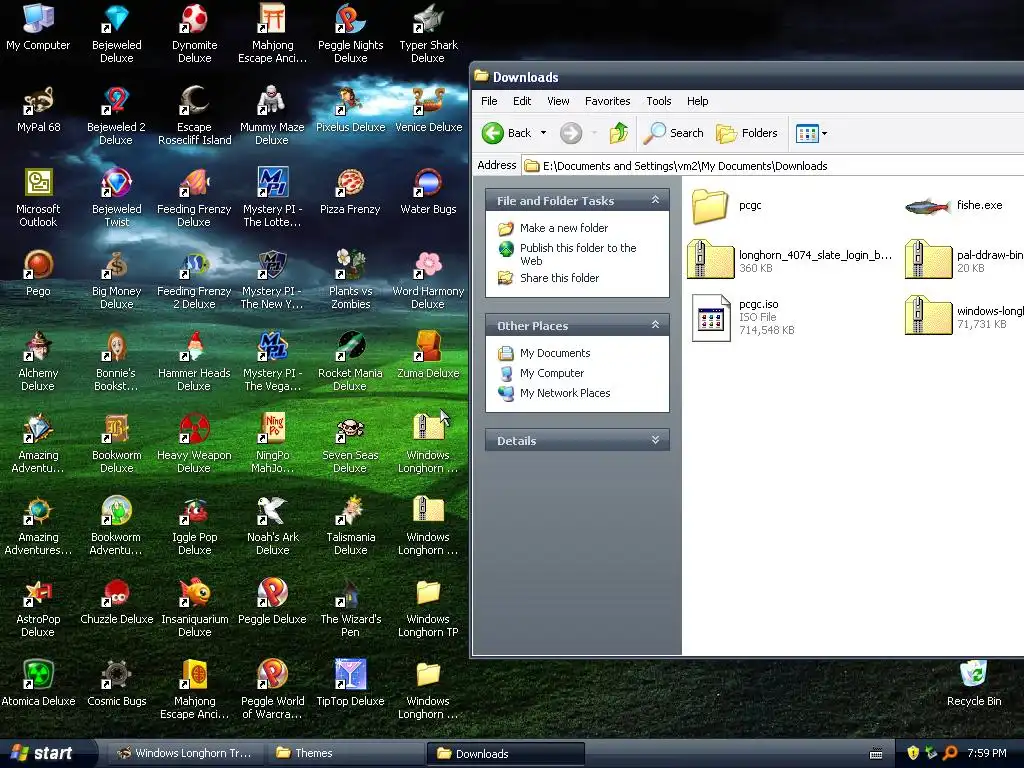
Task: Open the View menu
Action: pyautogui.click(x=558, y=101)
